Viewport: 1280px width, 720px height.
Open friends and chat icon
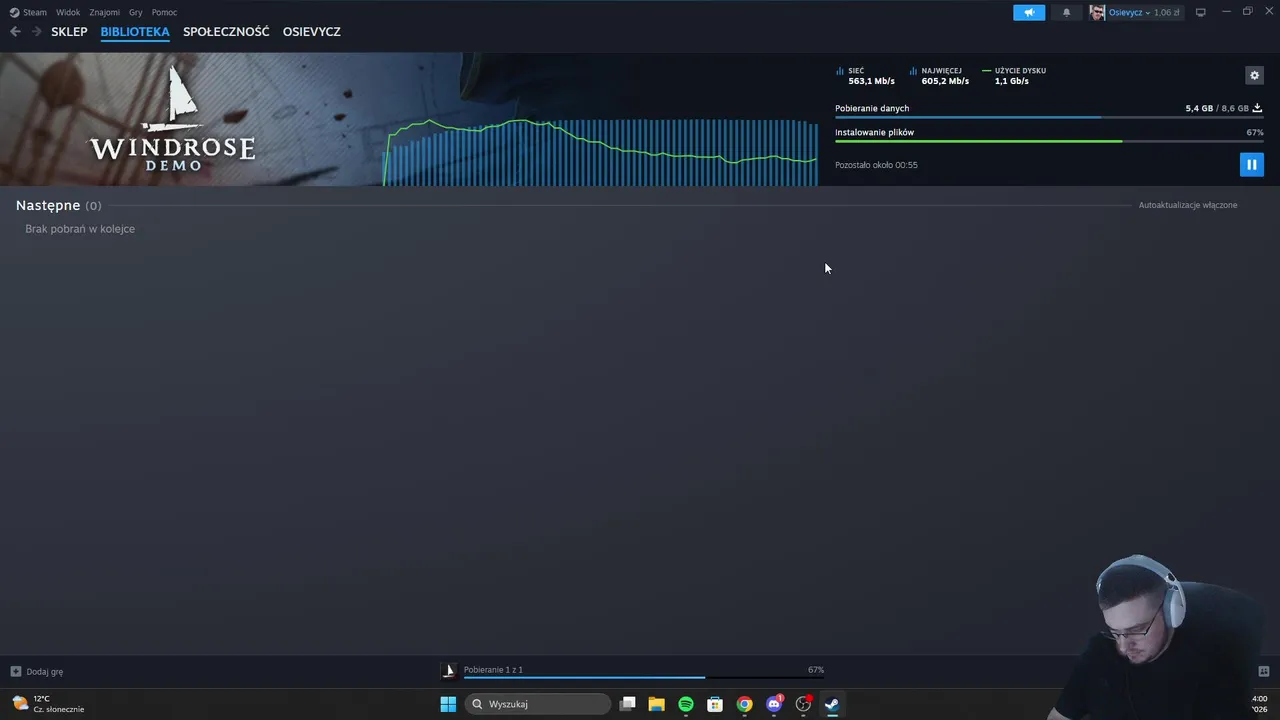click(x=1263, y=671)
